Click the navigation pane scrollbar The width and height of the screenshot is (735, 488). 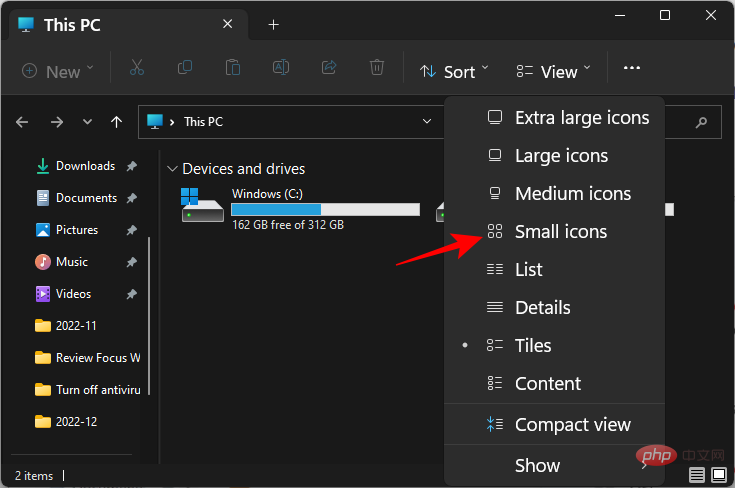point(149,315)
